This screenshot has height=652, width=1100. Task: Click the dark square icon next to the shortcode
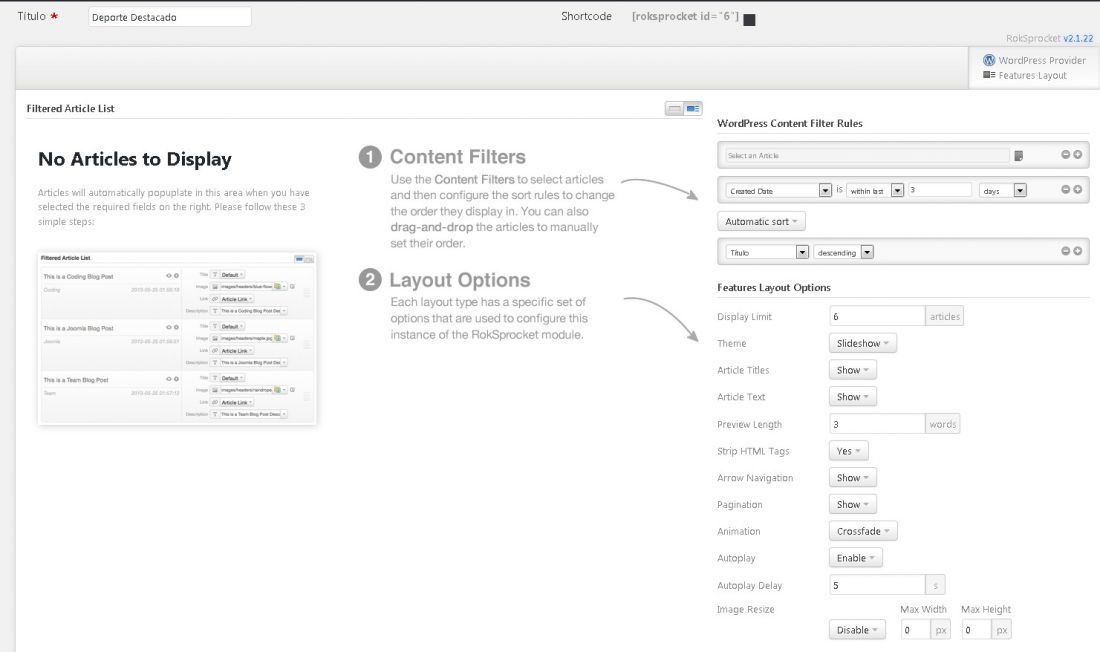pyautogui.click(x=749, y=20)
